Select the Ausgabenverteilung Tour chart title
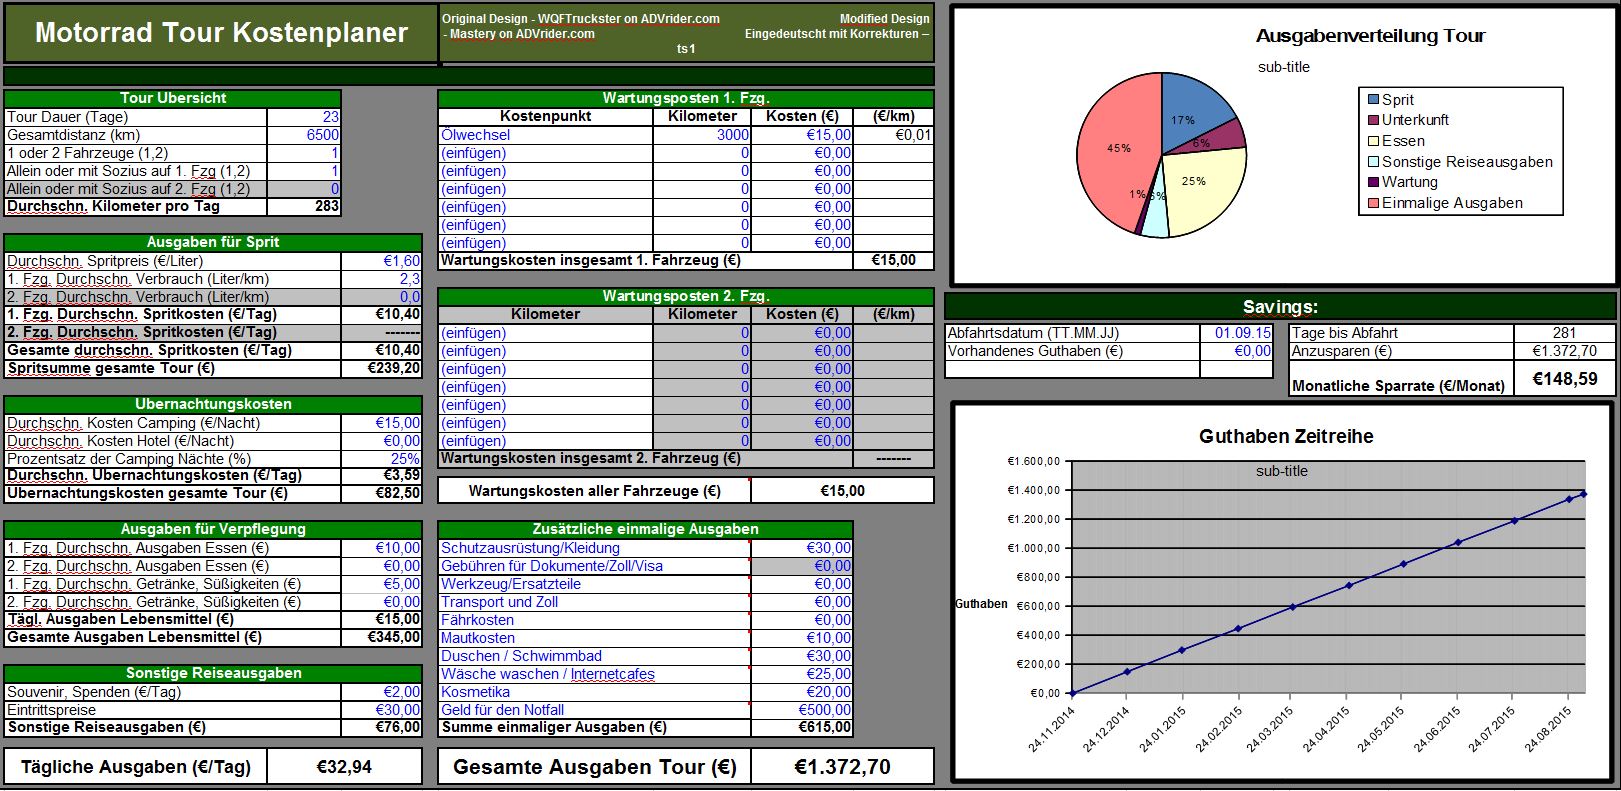The width and height of the screenshot is (1621, 791). tap(1370, 36)
